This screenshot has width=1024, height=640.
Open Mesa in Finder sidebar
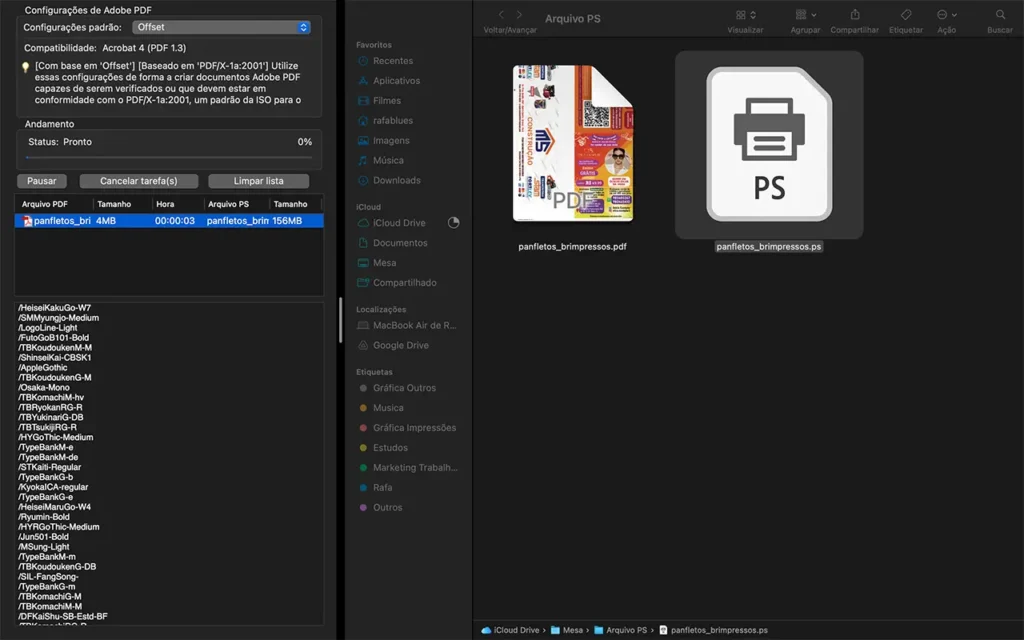click(x=384, y=263)
